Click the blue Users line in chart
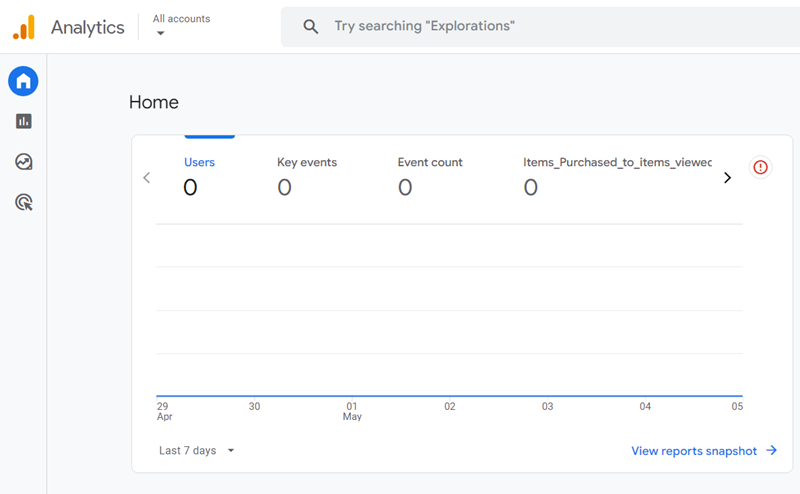The width and height of the screenshot is (800, 494). point(449,396)
